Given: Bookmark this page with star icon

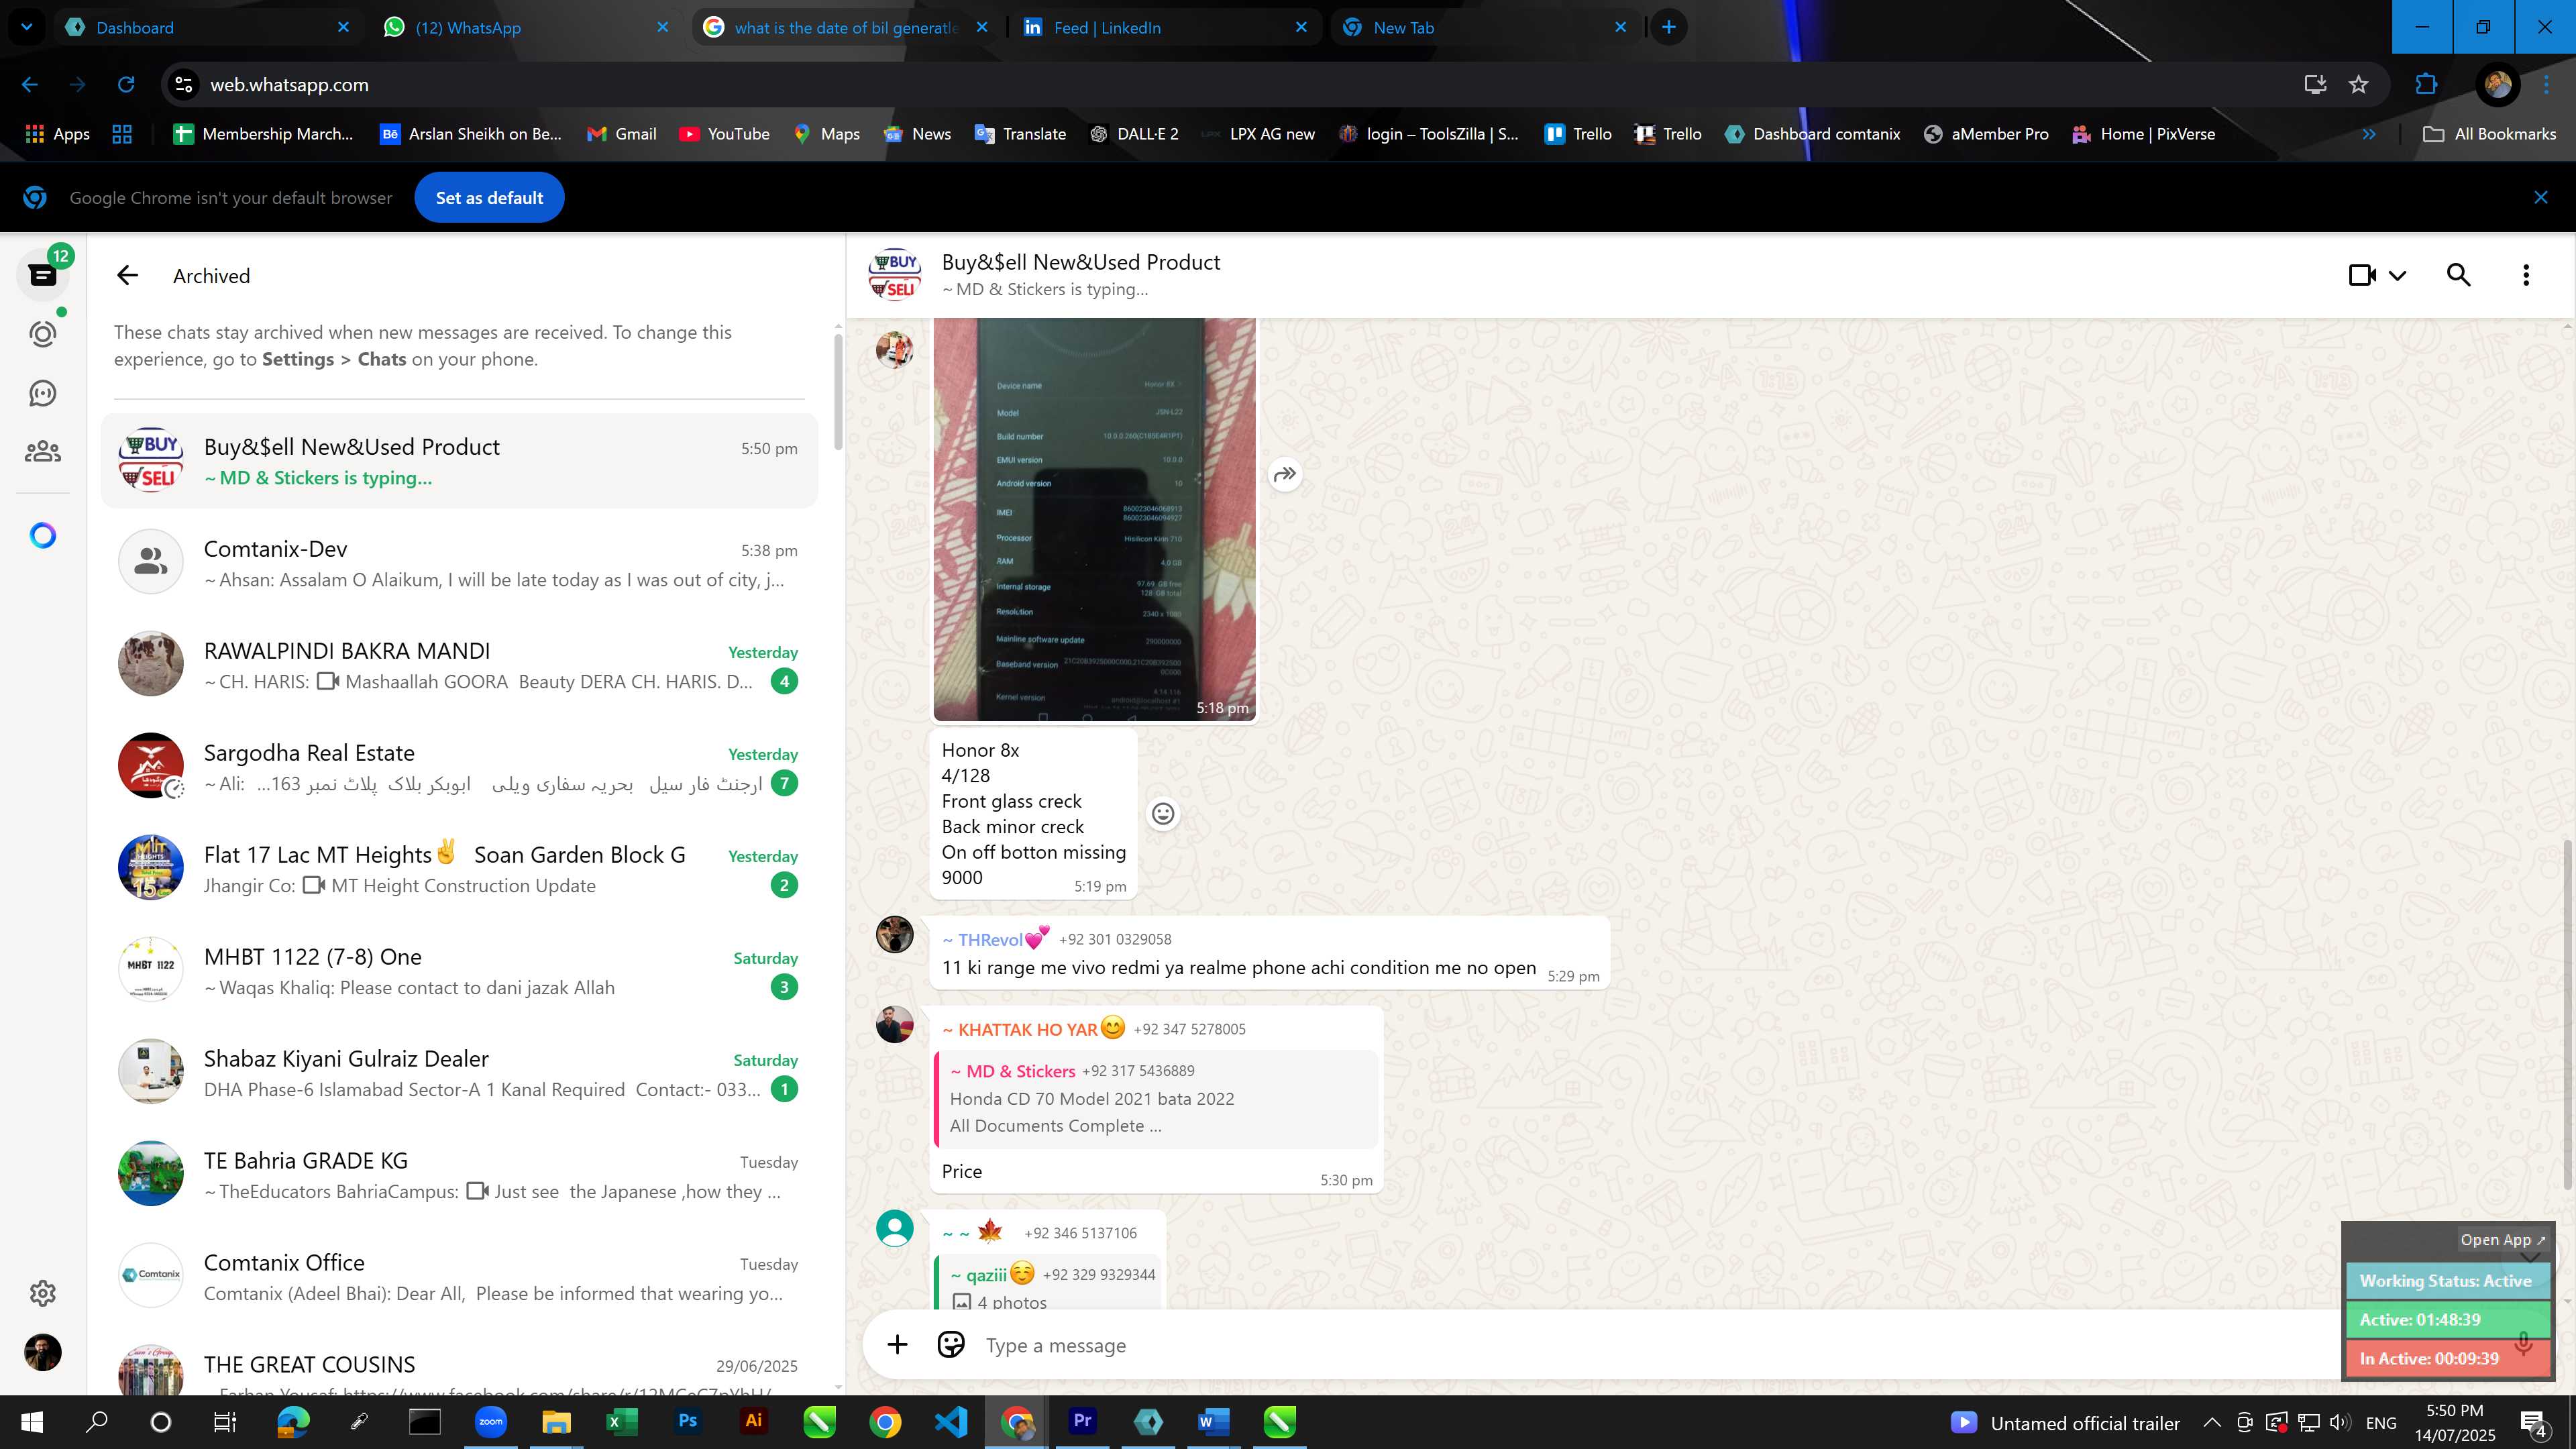Looking at the screenshot, I should pyautogui.click(x=2359, y=85).
